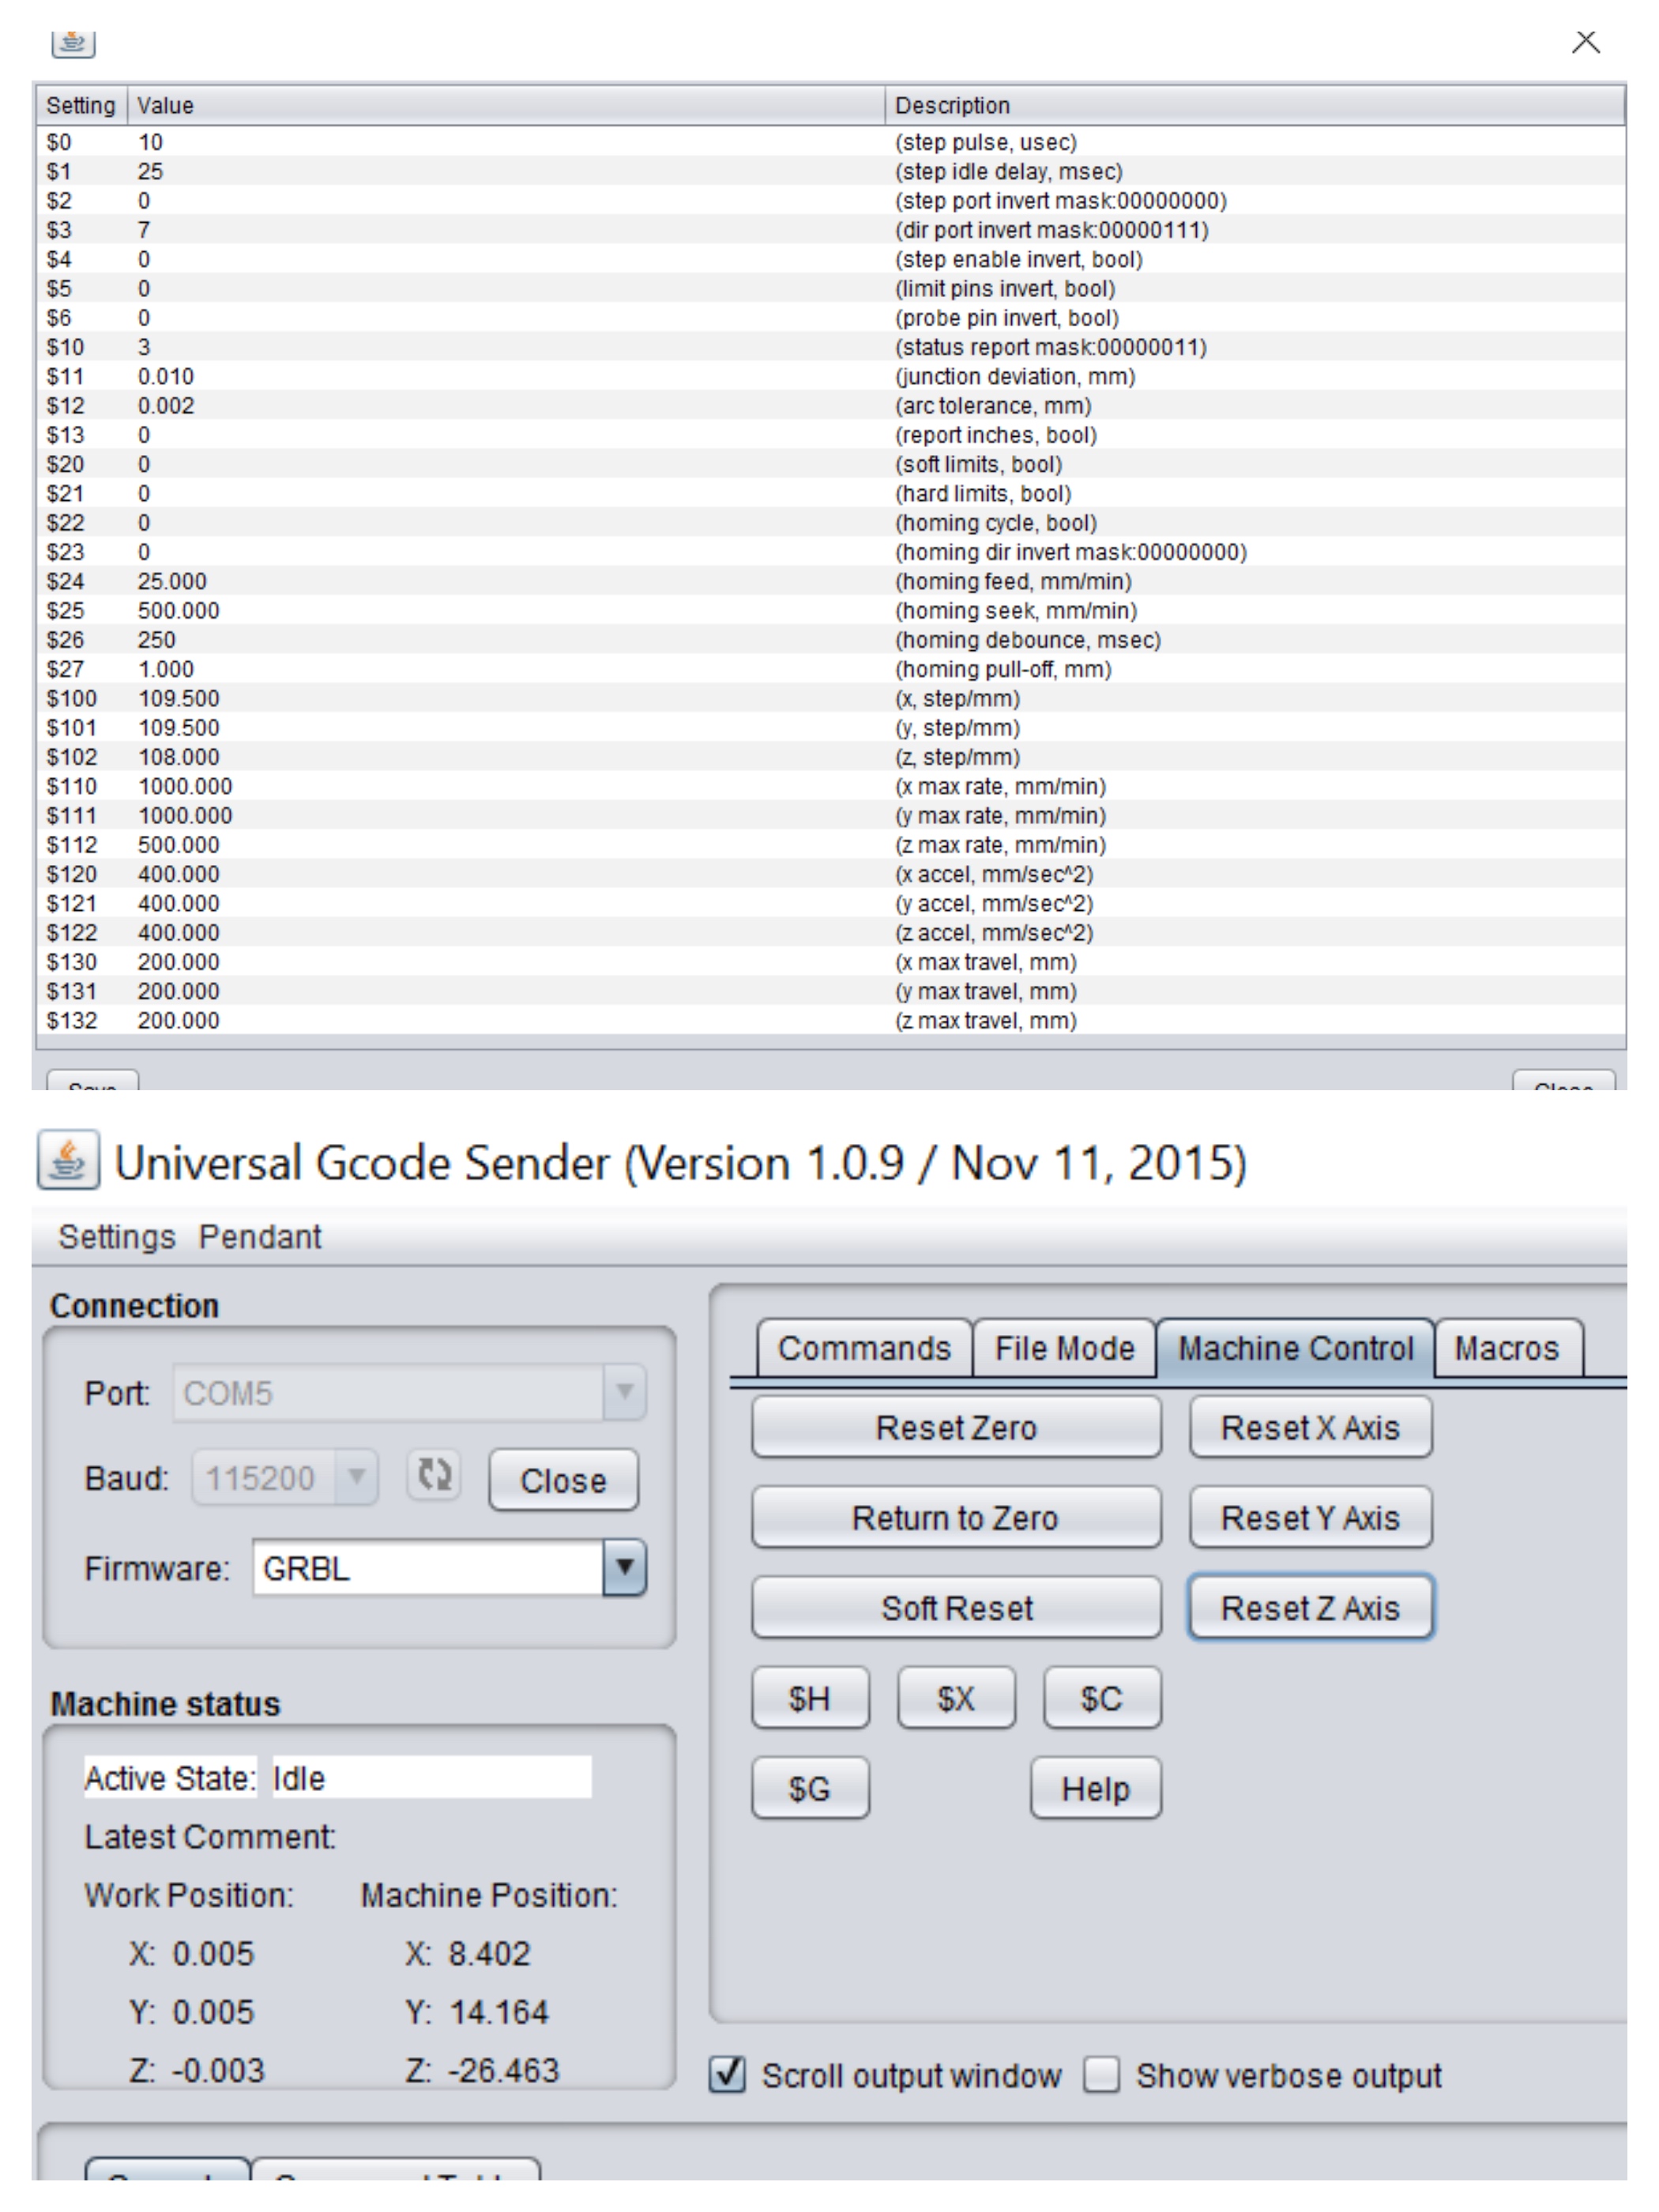Select the $130 value 200.000

[178, 962]
